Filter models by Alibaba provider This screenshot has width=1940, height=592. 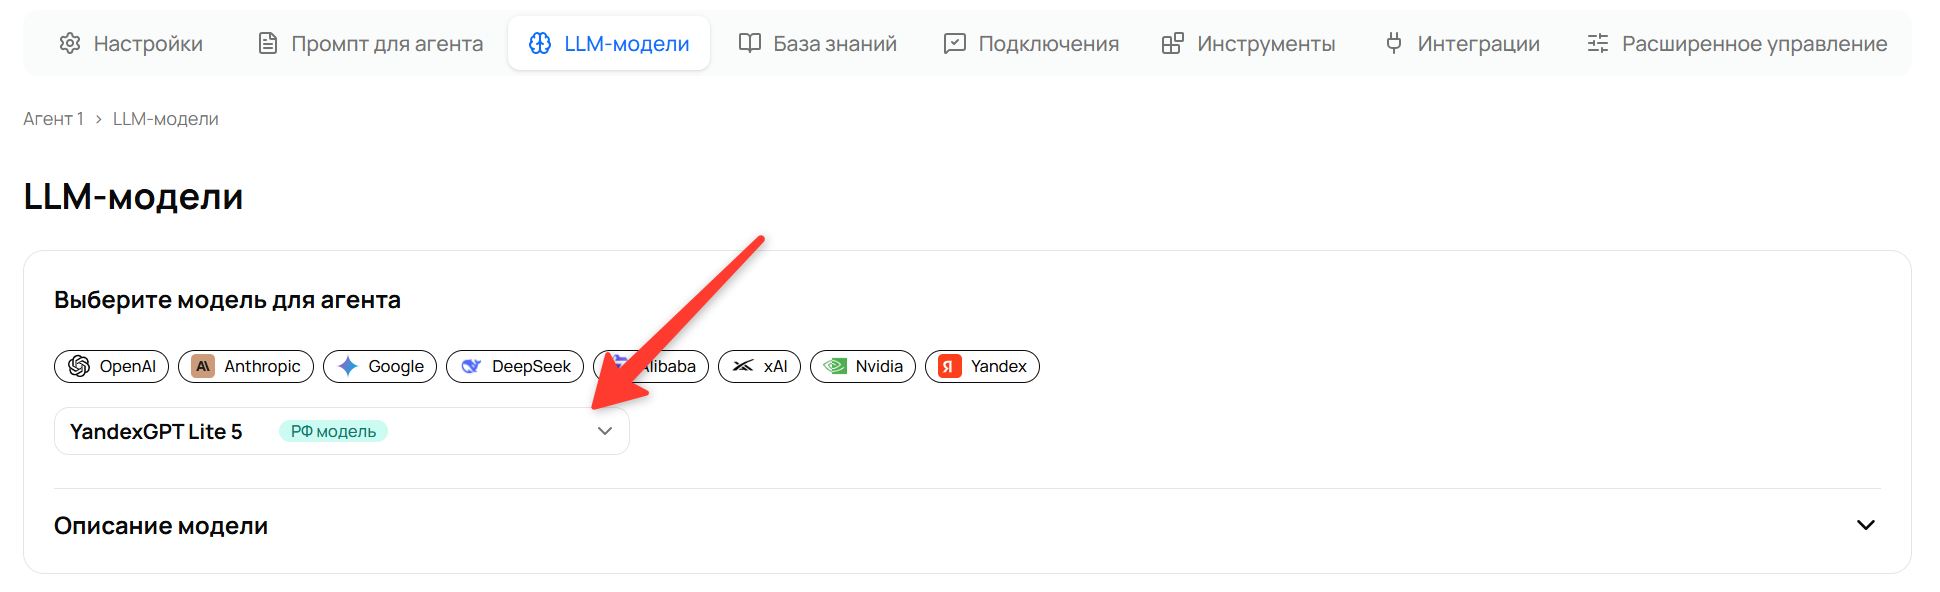point(651,366)
